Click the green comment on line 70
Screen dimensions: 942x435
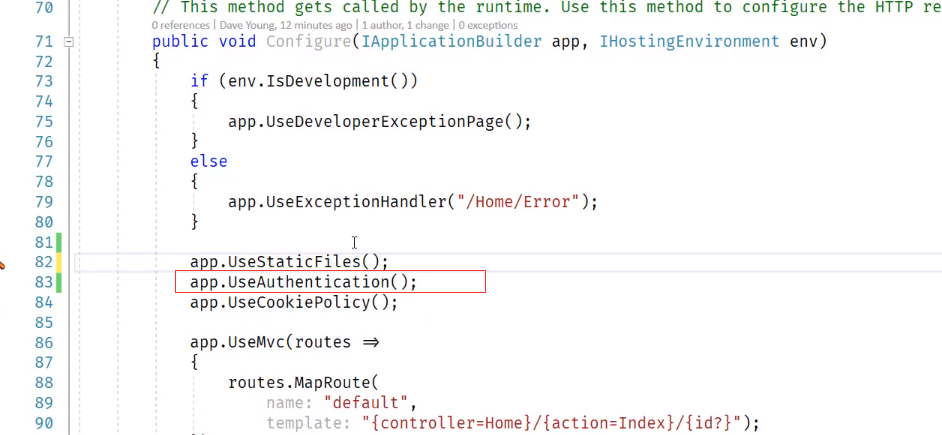point(547,8)
